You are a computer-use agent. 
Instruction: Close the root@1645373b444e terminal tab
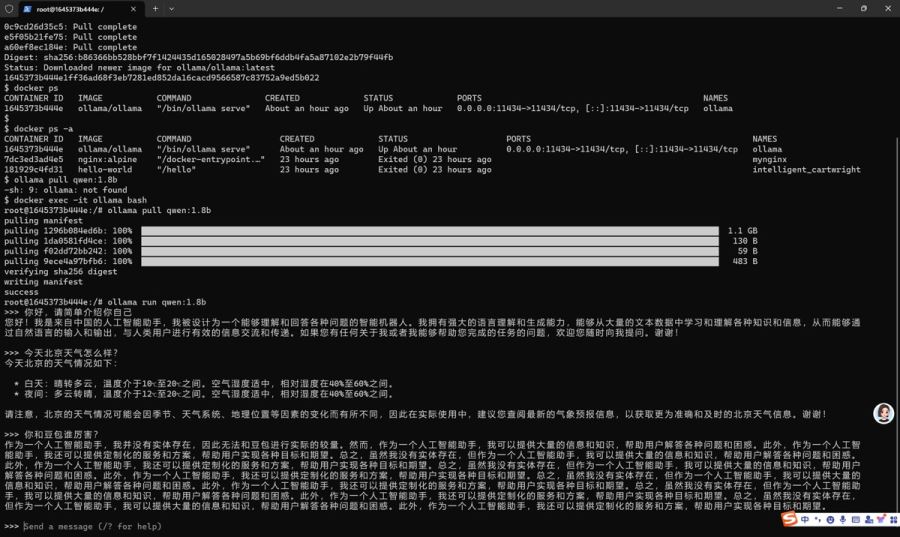133,9
